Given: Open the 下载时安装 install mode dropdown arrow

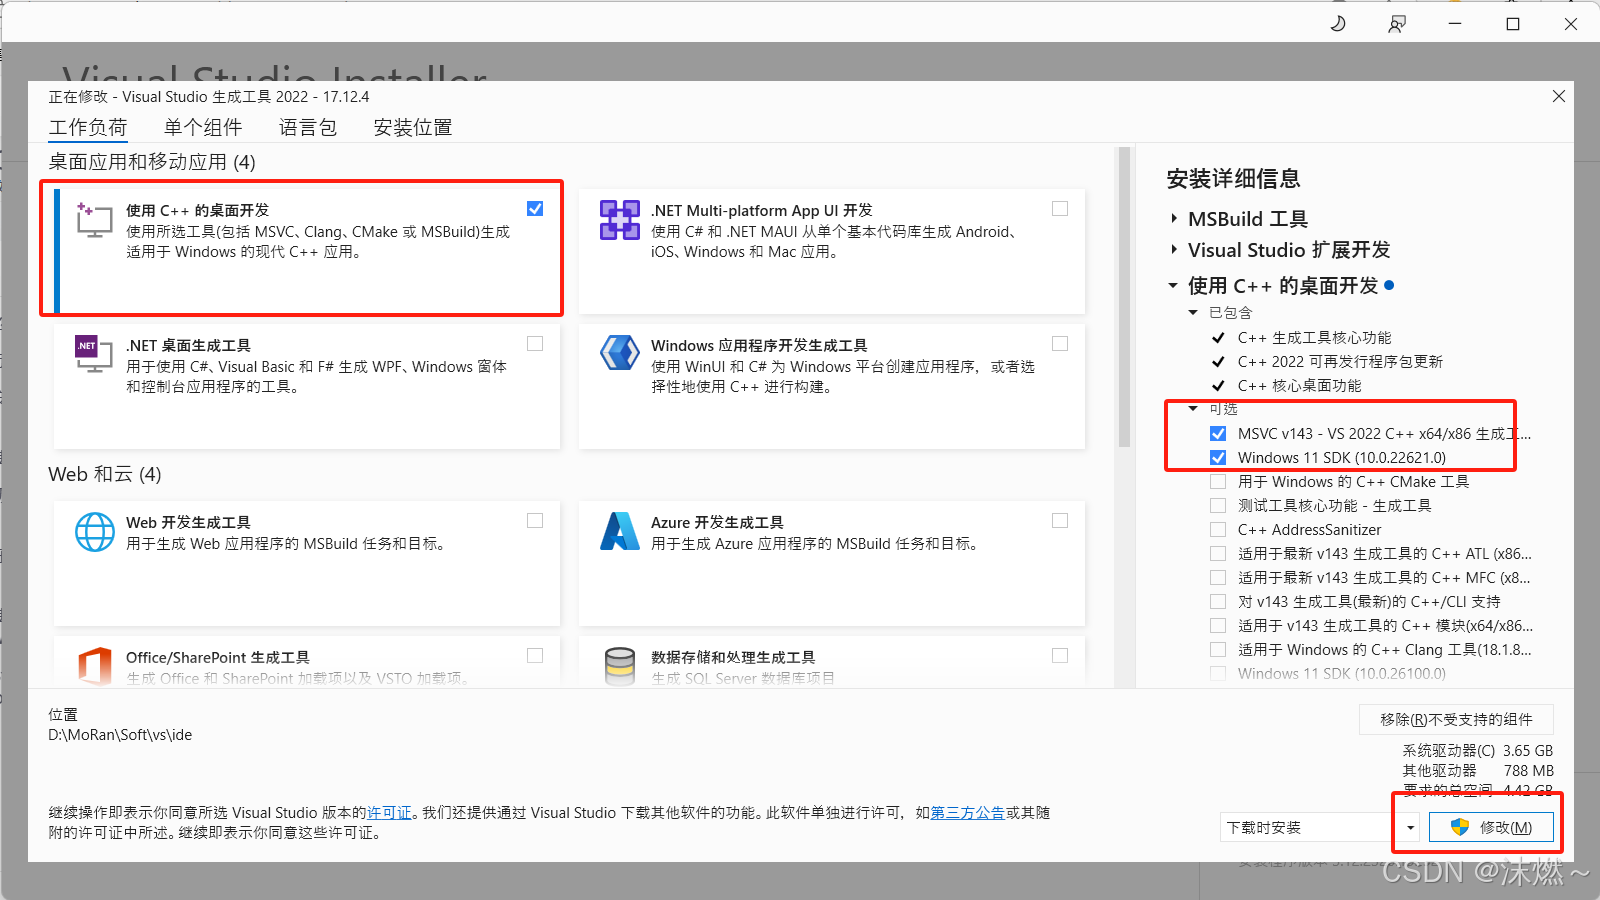Looking at the screenshot, I should point(1410,827).
